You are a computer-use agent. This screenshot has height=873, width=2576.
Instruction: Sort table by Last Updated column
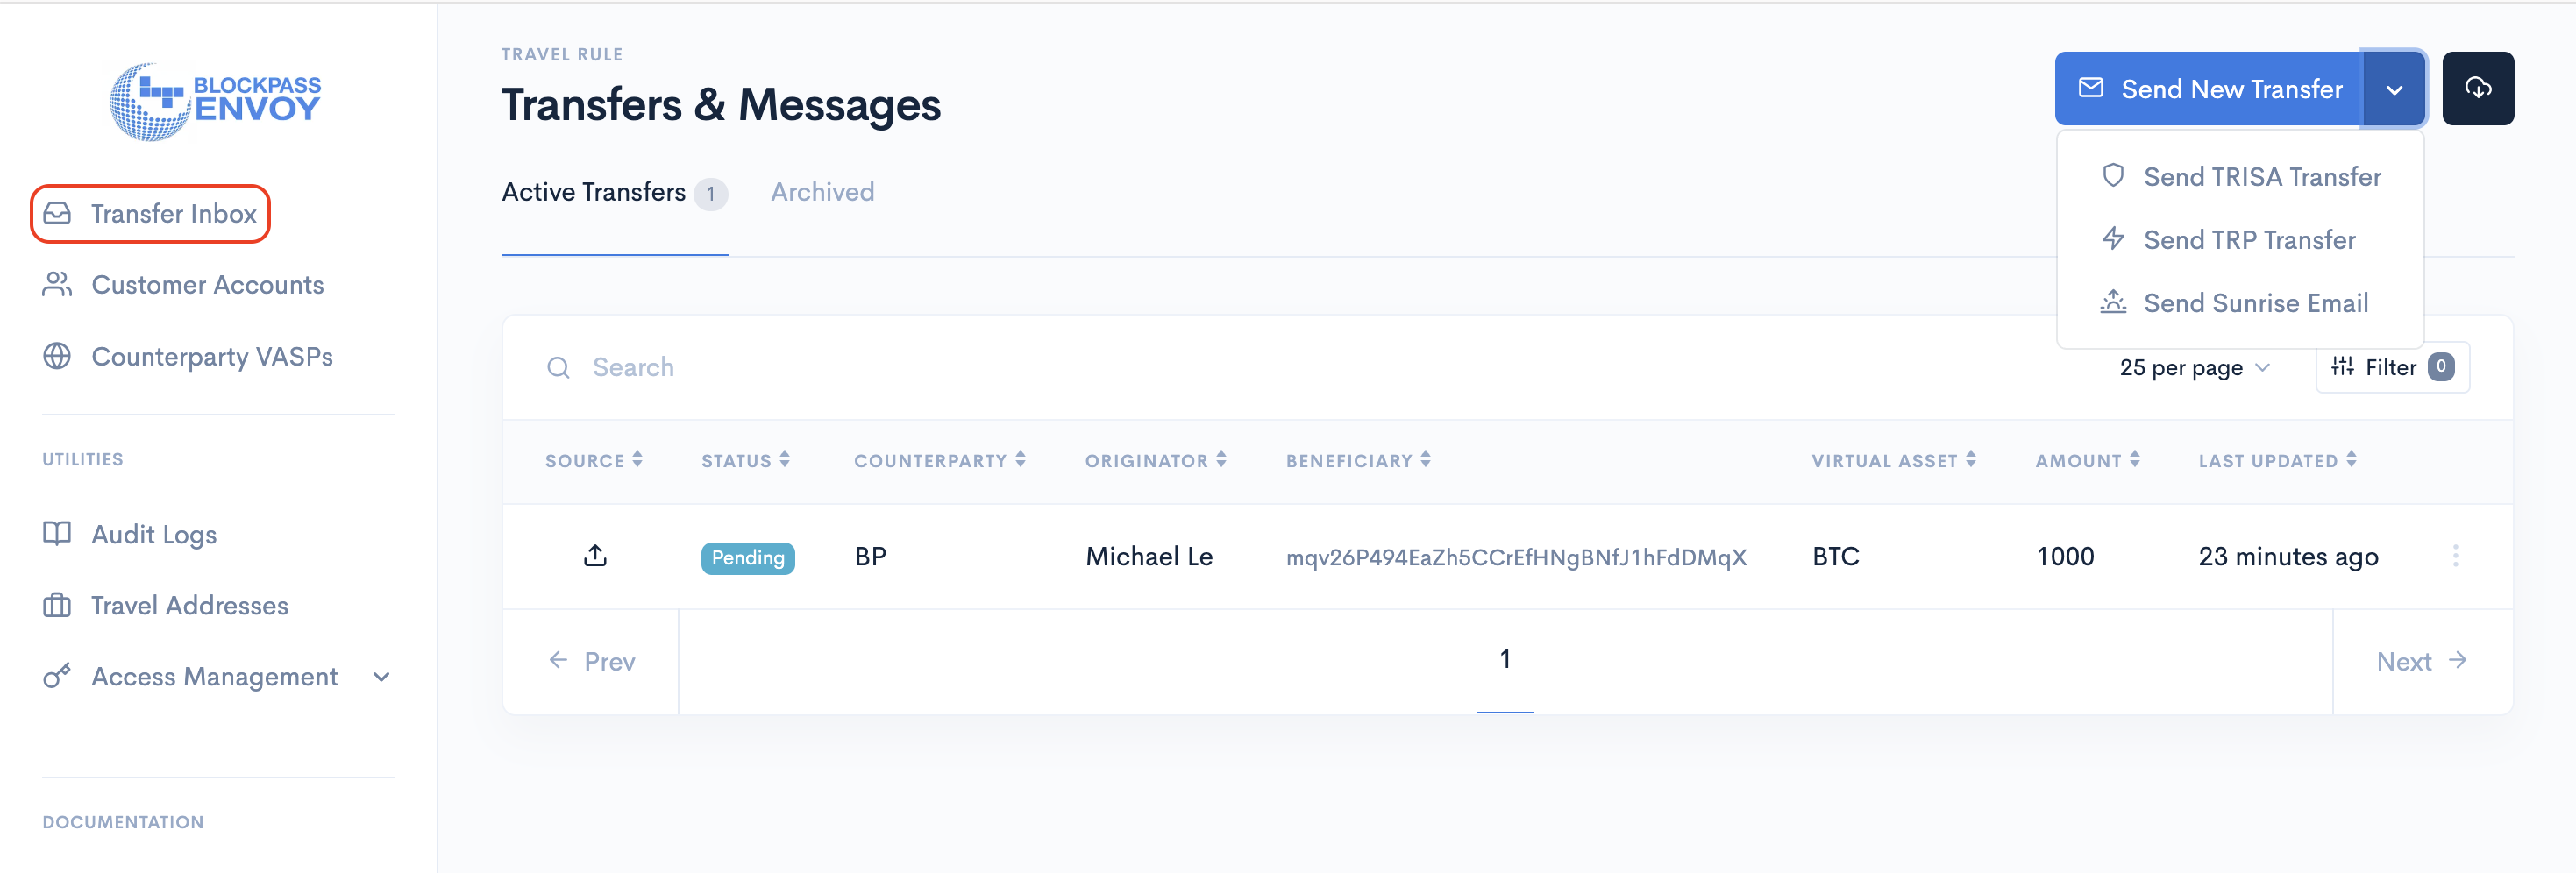2277,460
